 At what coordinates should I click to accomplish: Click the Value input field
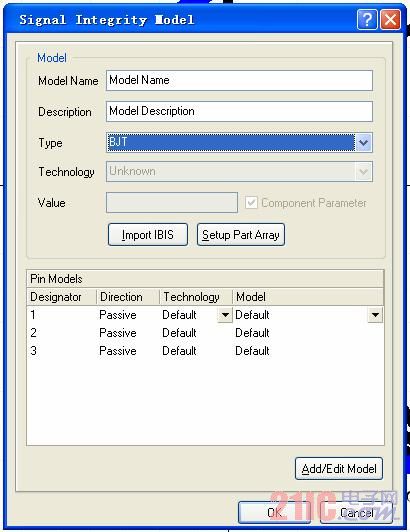172,203
